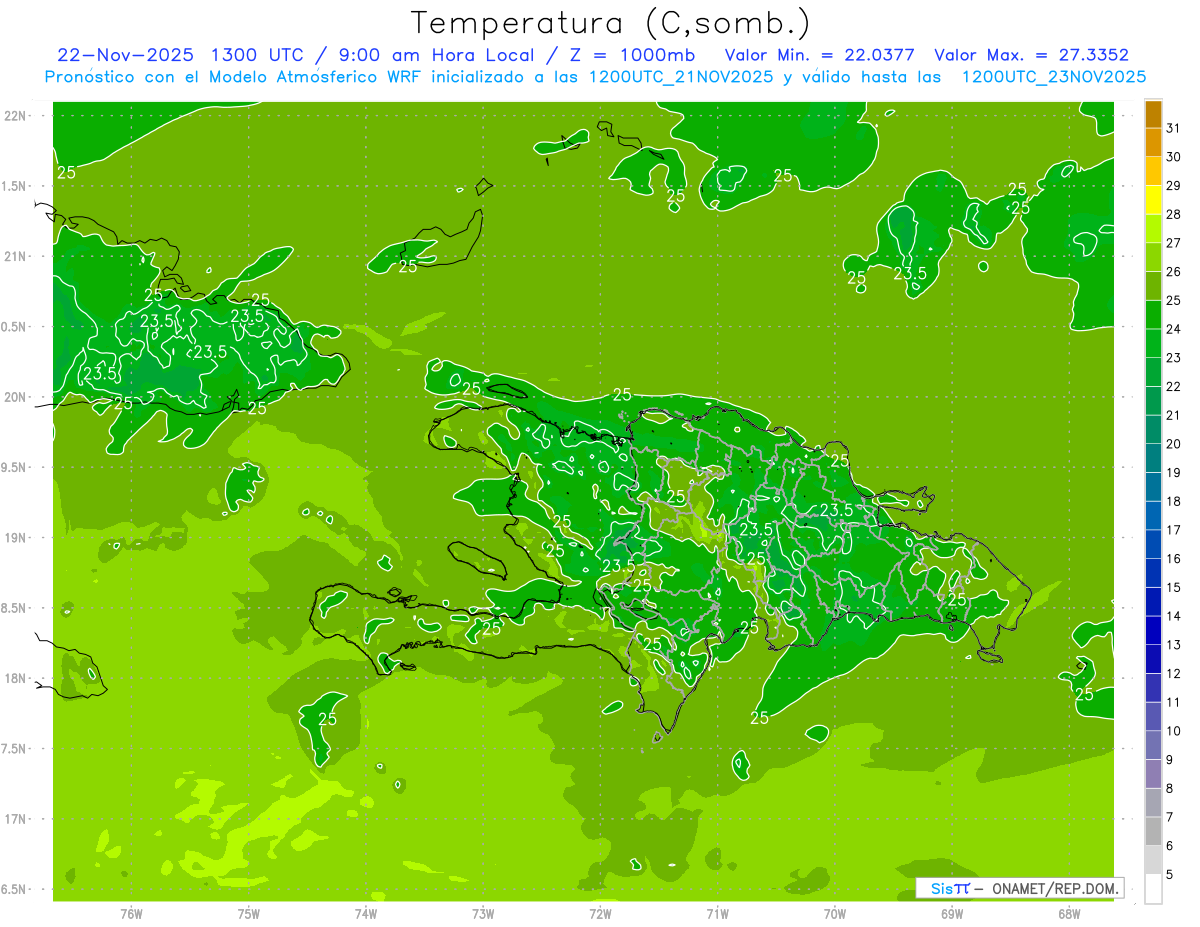Viewport: 1200px width, 927px height.
Task: Select the legend swatch between 24 and 25
Action: pos(1153,315)
